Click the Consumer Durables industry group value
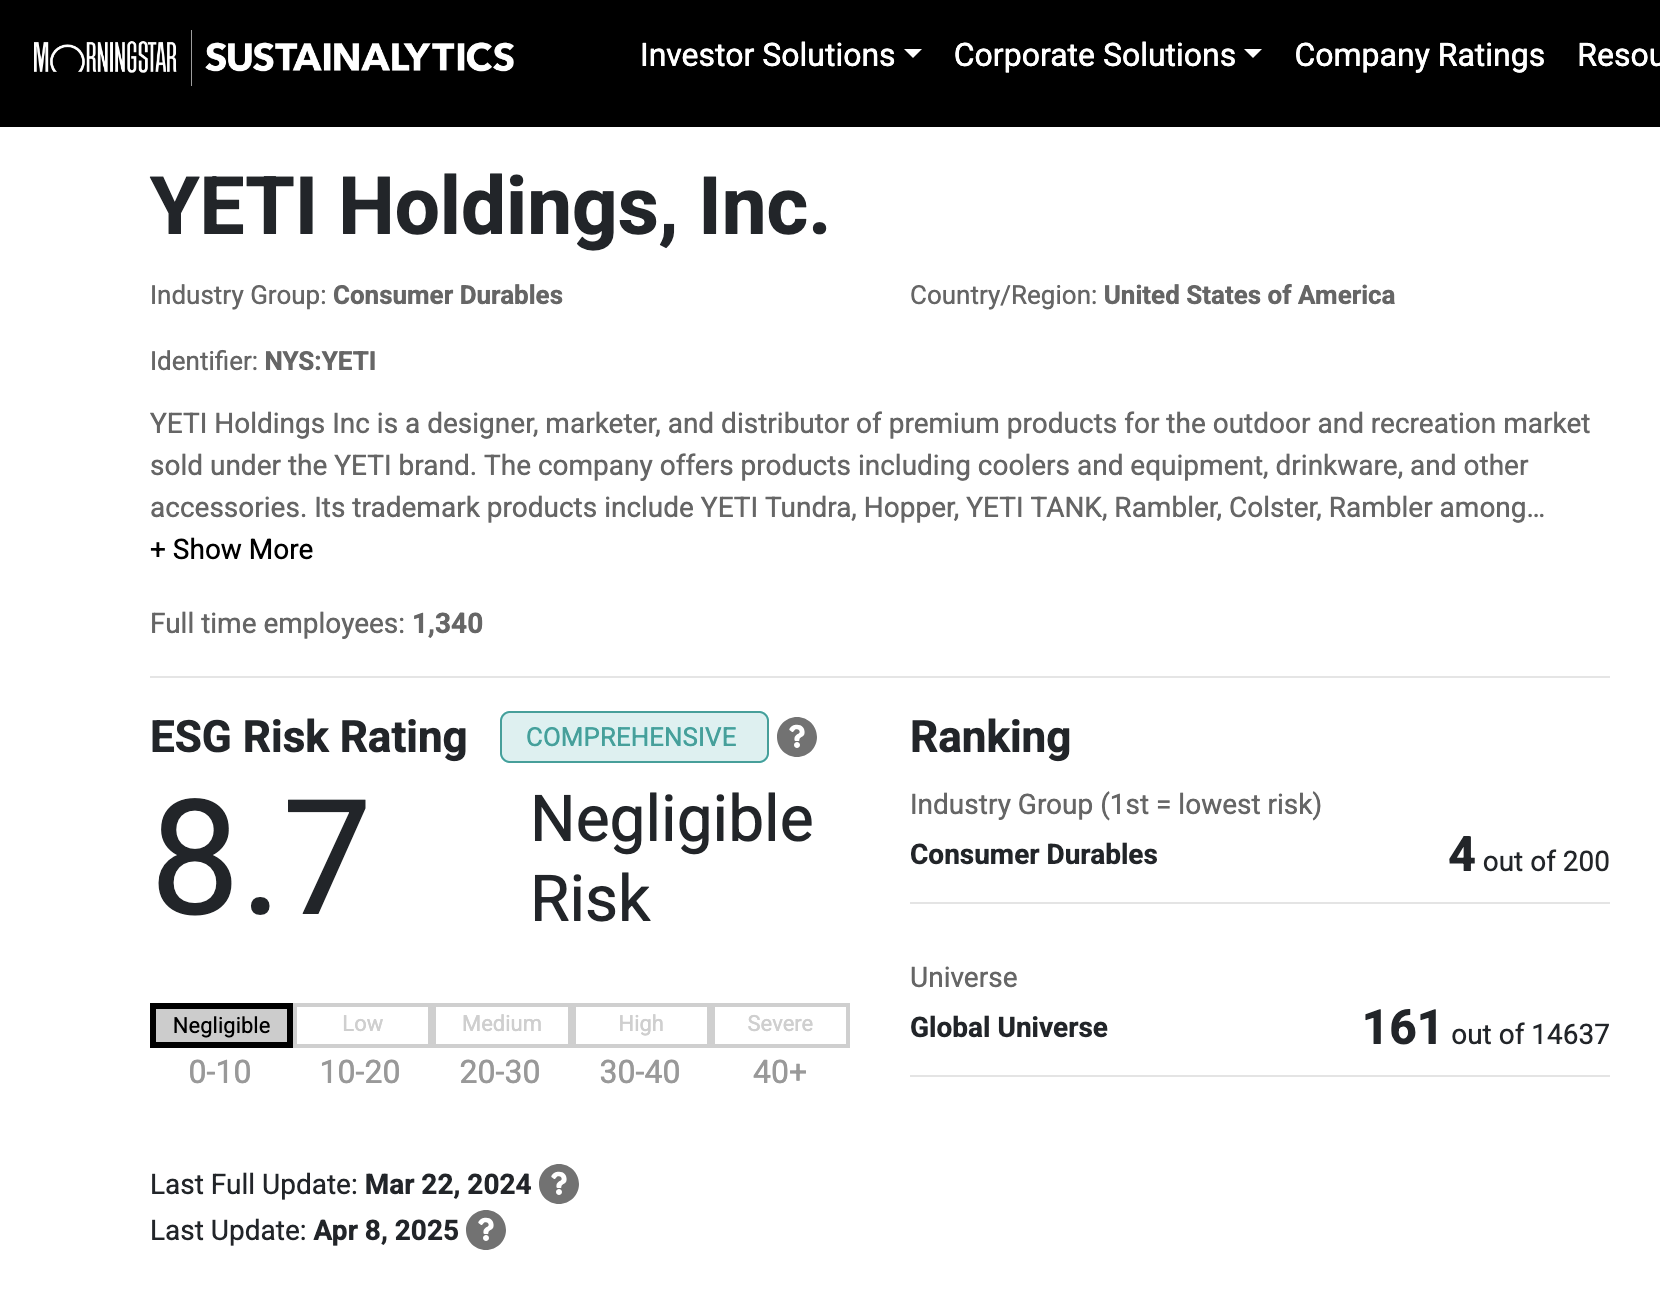The height and width of the screenshot is (1290, 1660). coord(448,295)
